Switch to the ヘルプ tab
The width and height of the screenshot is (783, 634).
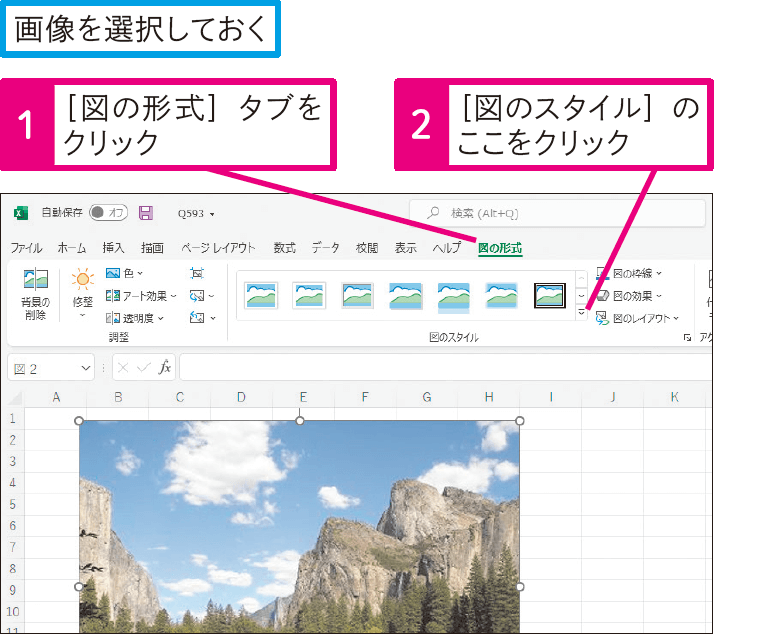coord(447,248)
